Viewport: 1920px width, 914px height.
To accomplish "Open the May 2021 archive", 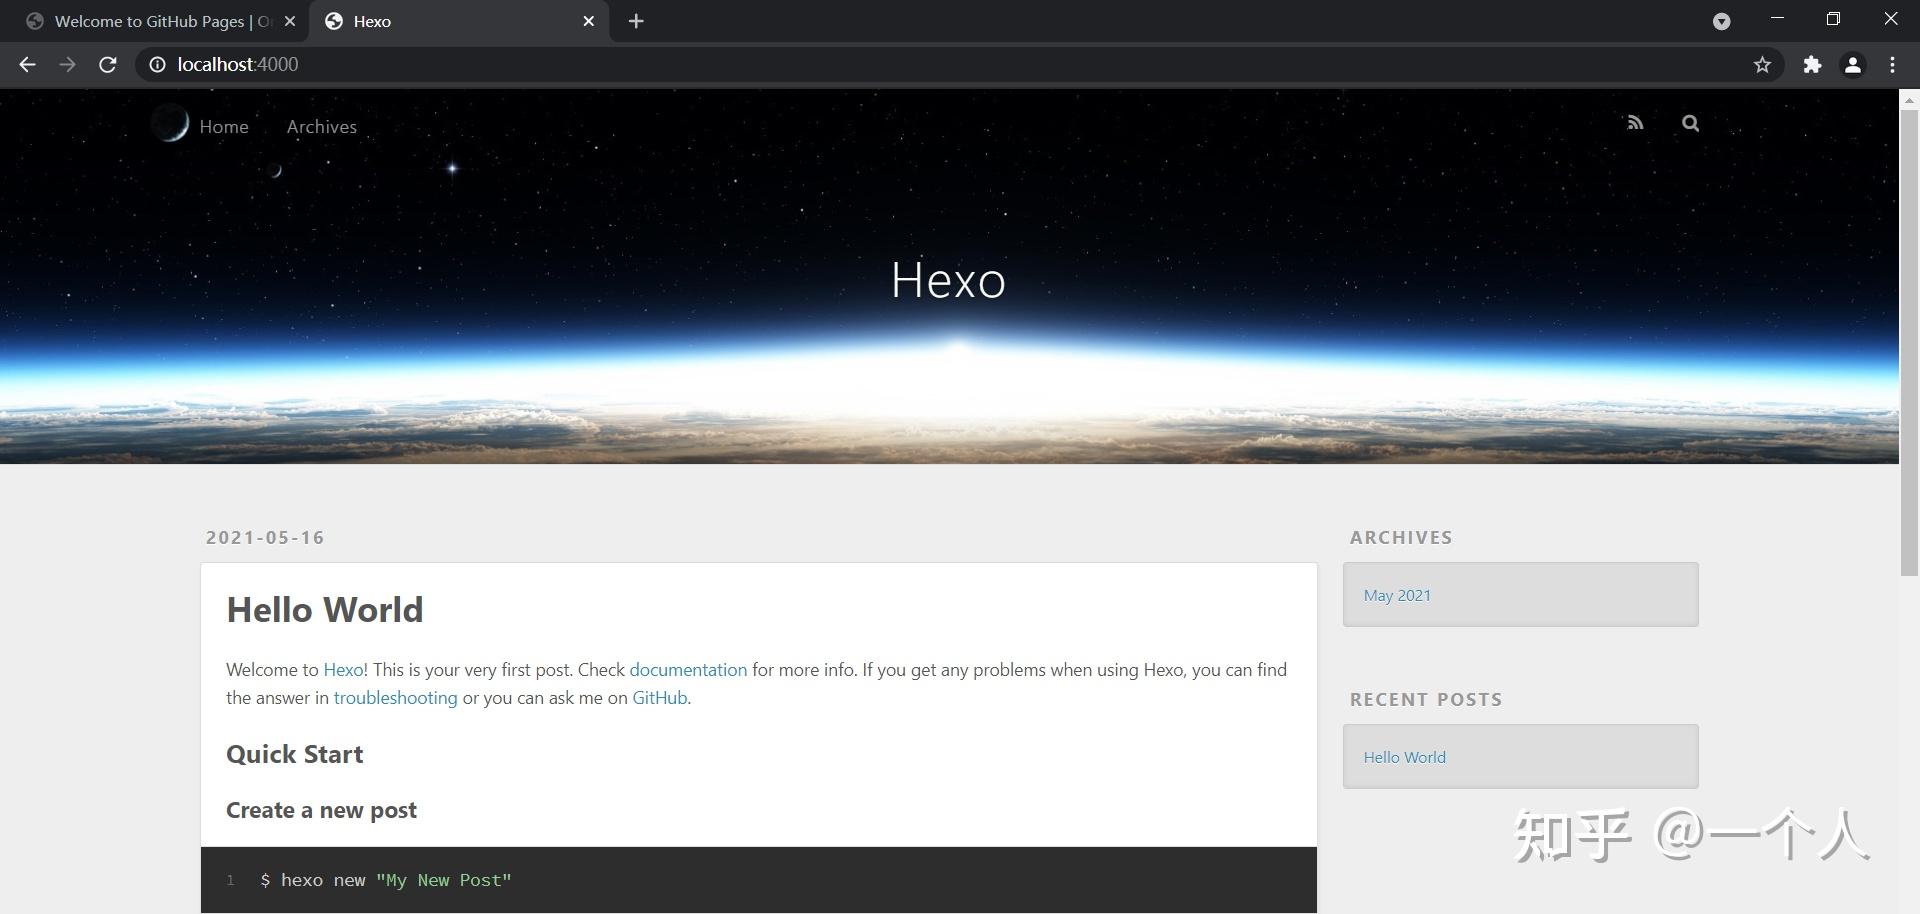I will point(1397,594).
